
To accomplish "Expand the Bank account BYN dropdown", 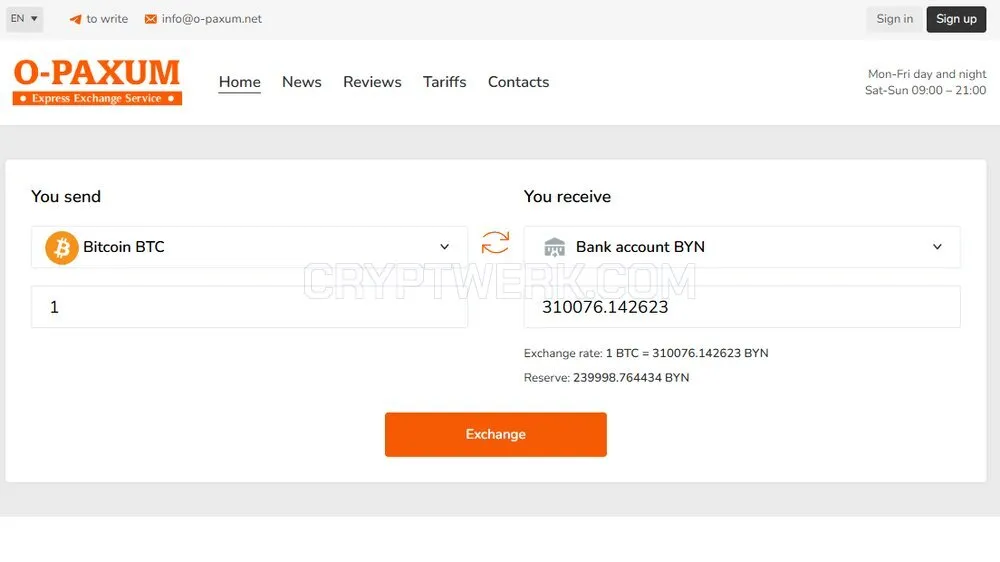I will coord(742,247).
